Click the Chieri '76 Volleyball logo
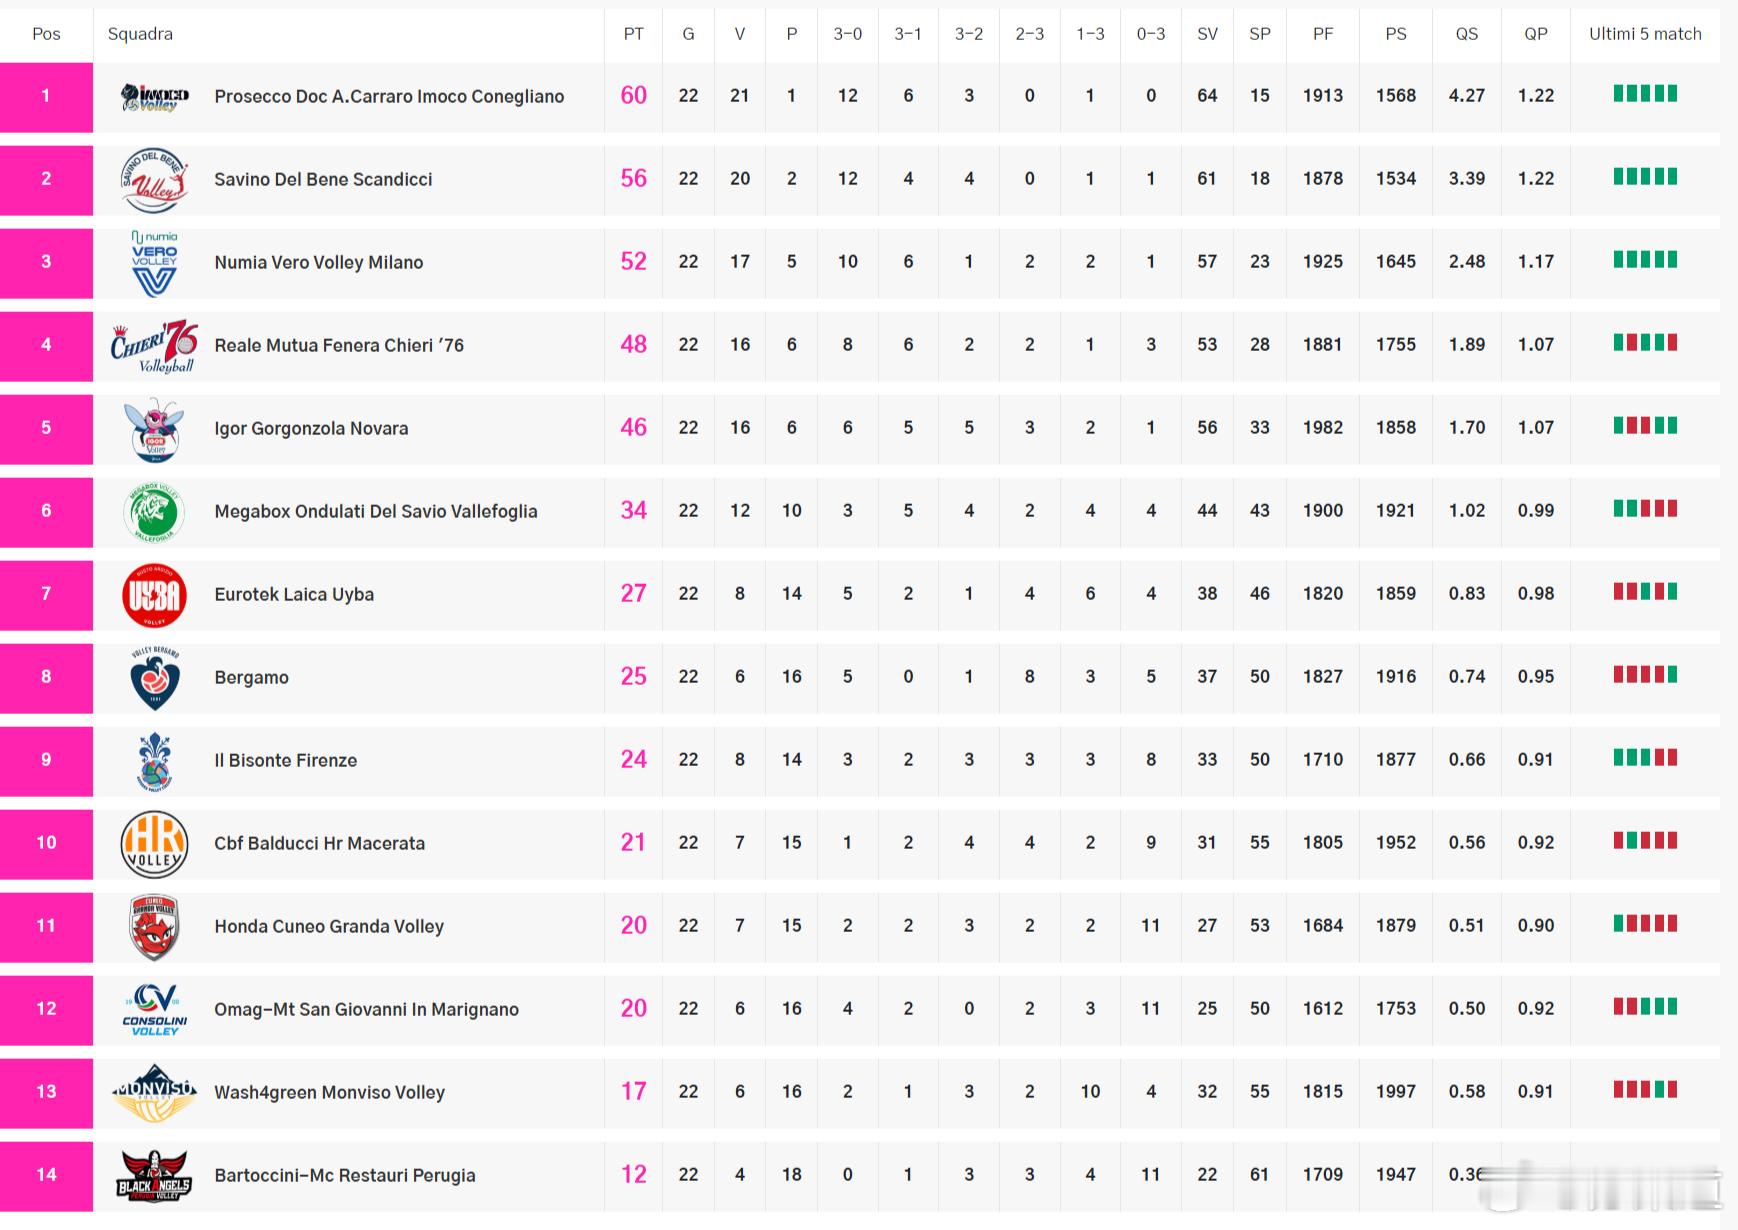Viewport: 1738px width, 1230px height. tap(154, 346)
